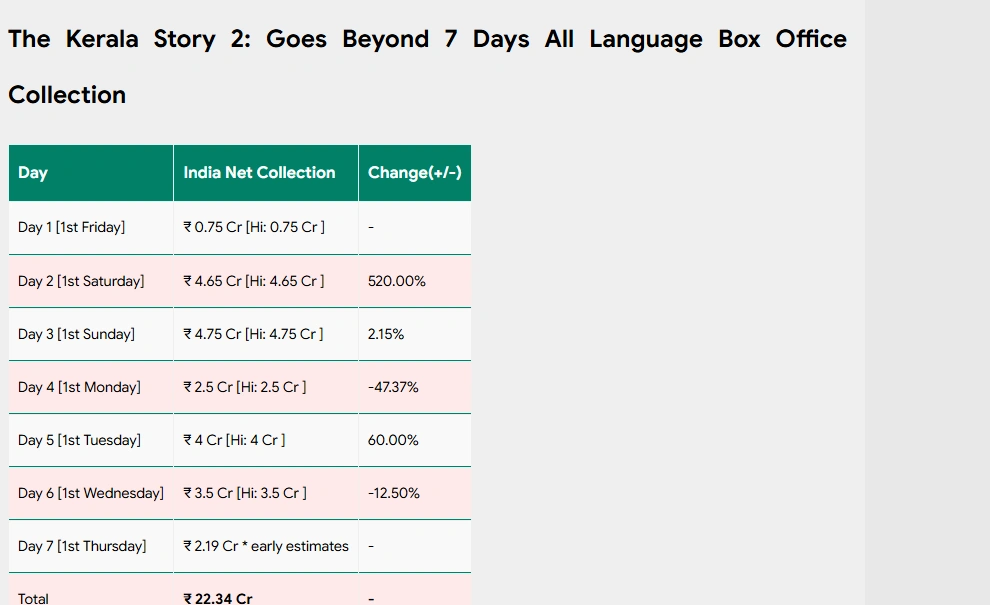Image resolution: width=990 pixels, height=605 pixels.
Task: Select the 520.00% change figure
Action: click(x=396, y=281)
